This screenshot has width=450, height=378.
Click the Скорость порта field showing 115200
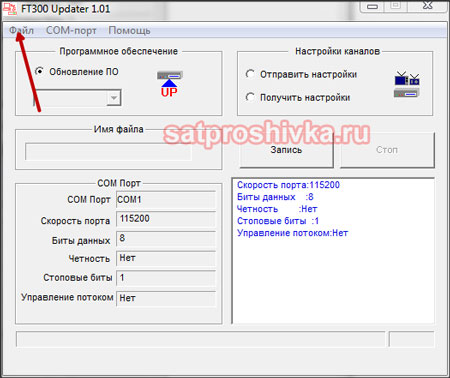click(x=166, y=219)
